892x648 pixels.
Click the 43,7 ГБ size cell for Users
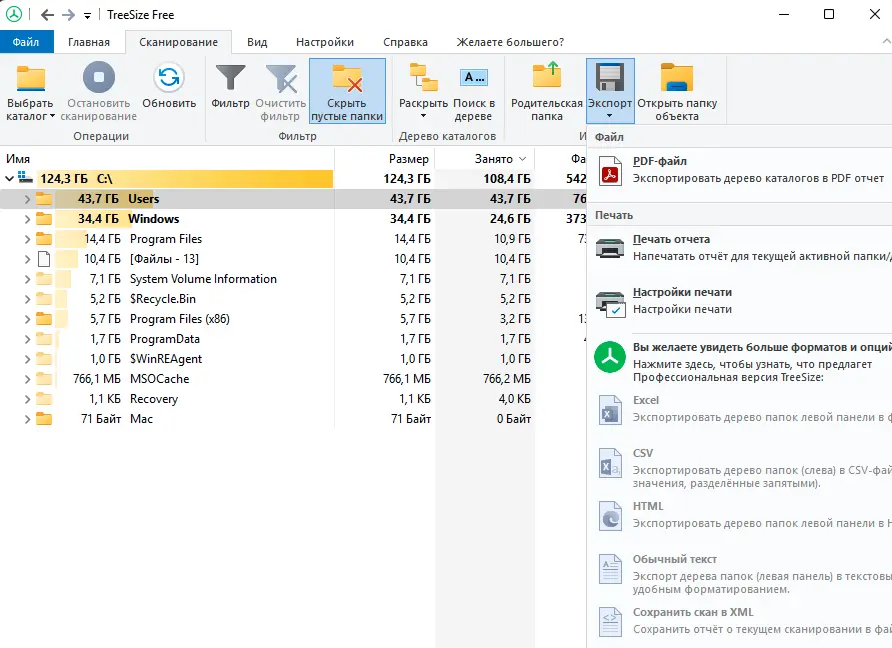pyautogui.click(x=410, y=199)
